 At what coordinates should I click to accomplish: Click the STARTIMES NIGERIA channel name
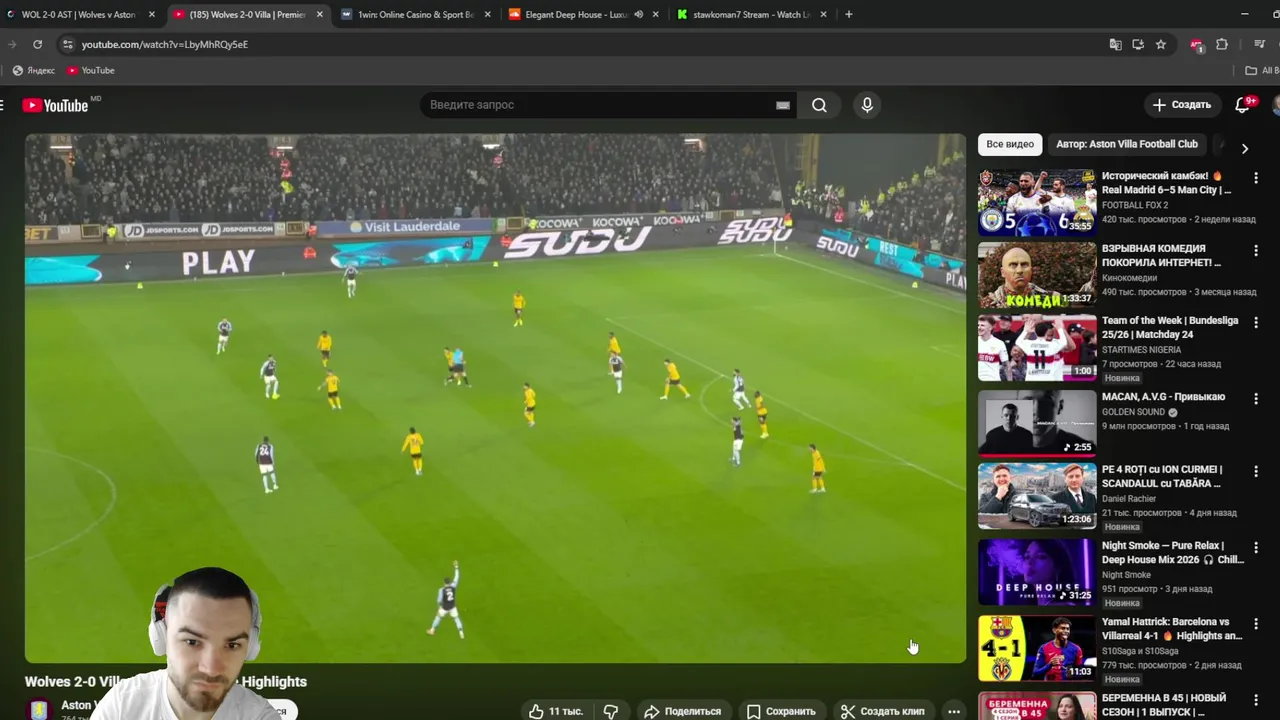click(x=1140, y=350)
